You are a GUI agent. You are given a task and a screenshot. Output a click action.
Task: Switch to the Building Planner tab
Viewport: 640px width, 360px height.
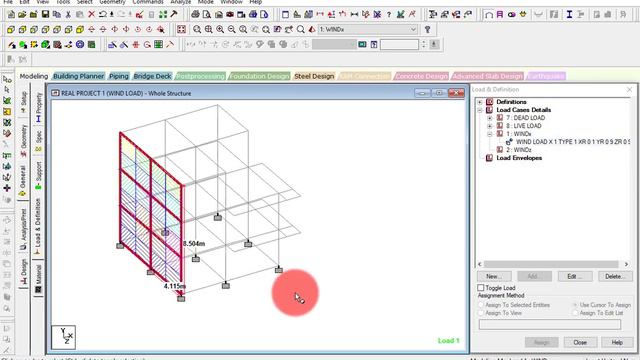pos(78,76)
